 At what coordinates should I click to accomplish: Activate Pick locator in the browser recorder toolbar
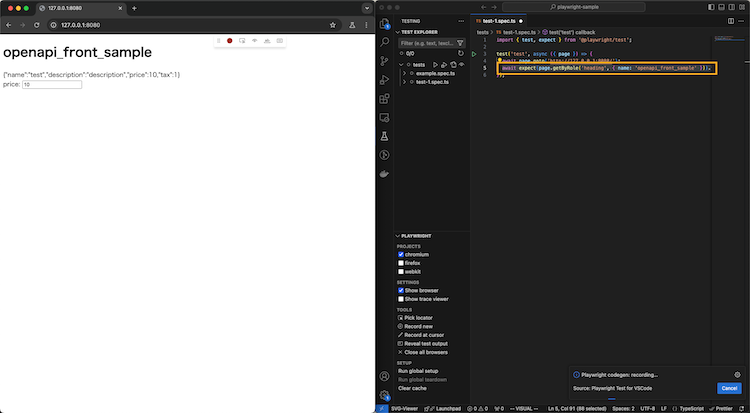click(242, 41)
